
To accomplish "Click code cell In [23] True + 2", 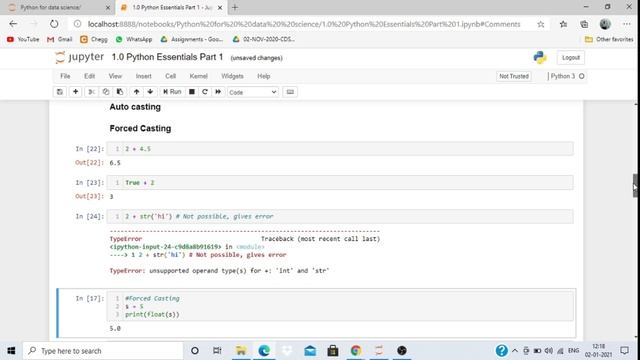I will pos(340,183).
